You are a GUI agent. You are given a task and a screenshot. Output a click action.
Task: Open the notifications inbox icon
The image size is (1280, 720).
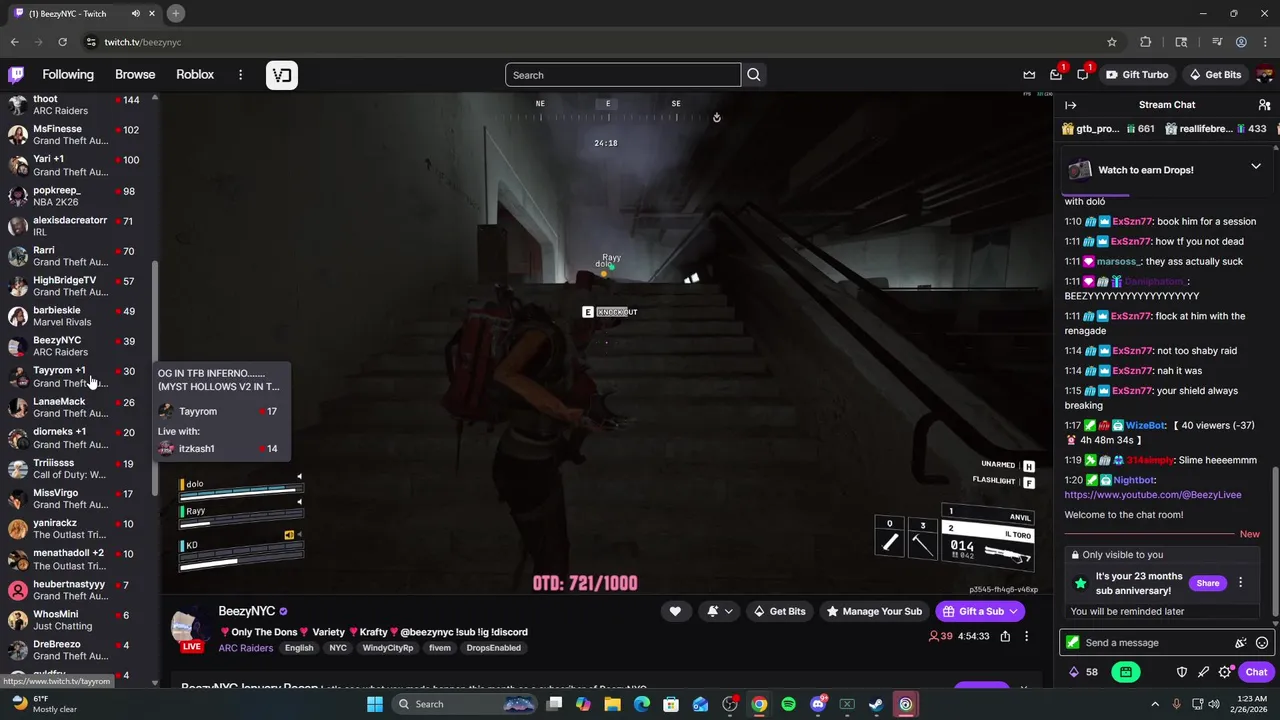[x=1056, y=75]
